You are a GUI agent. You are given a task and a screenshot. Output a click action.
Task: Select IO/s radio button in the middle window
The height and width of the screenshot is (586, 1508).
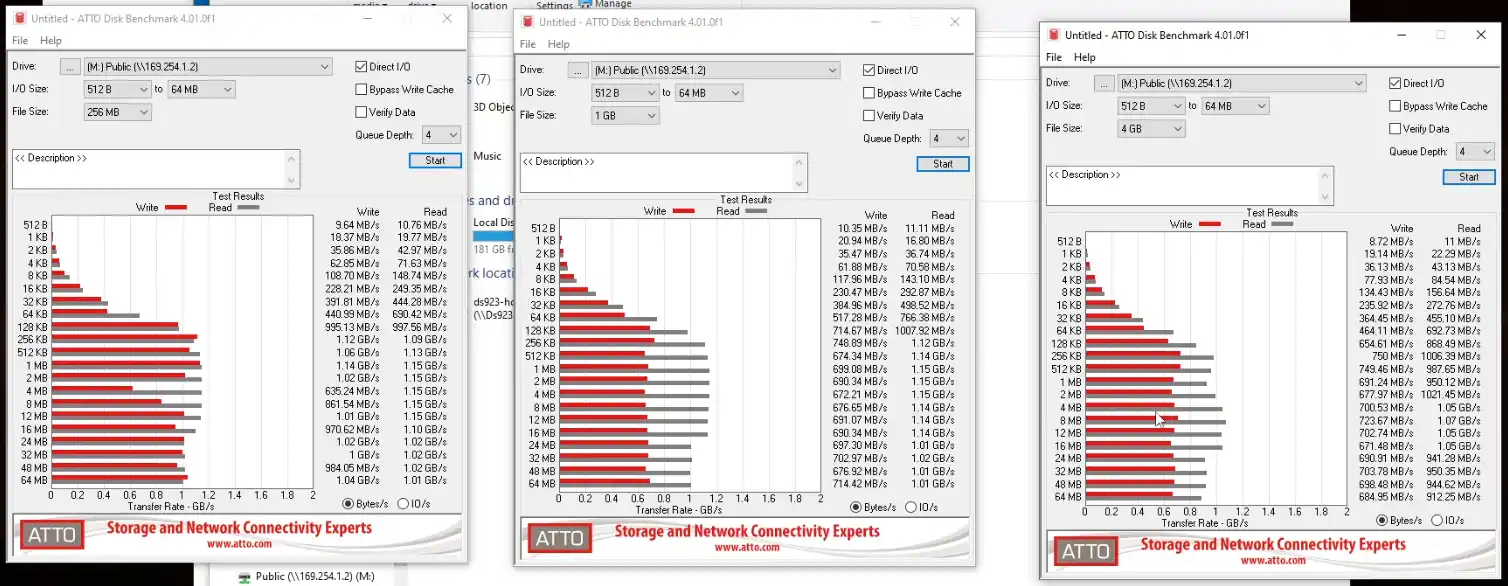pyautogui.click(x=911, y=508)
